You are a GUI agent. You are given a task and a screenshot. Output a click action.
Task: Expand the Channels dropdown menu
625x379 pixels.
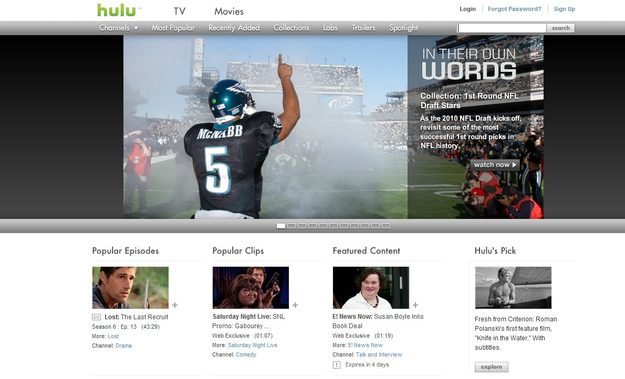pyautogui.click(x=118, y=28)
